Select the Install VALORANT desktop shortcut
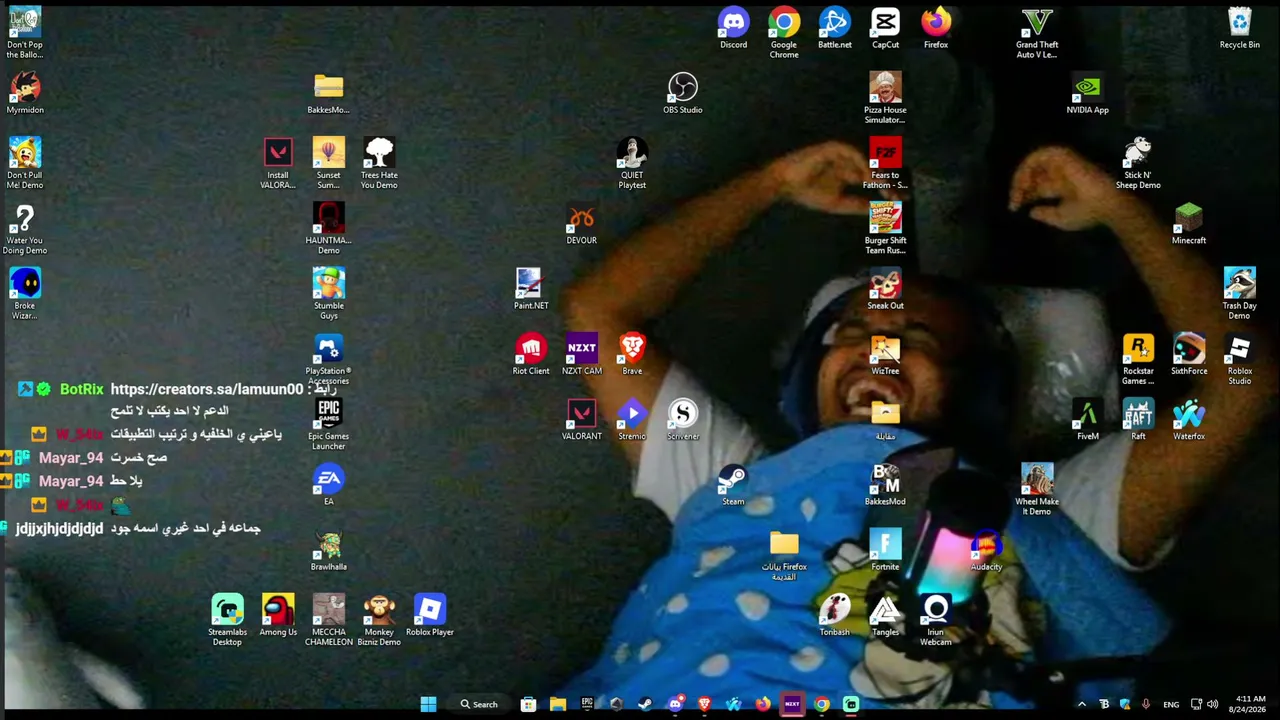Viewport: 1280px width, 720px height. tap(278, 164)
